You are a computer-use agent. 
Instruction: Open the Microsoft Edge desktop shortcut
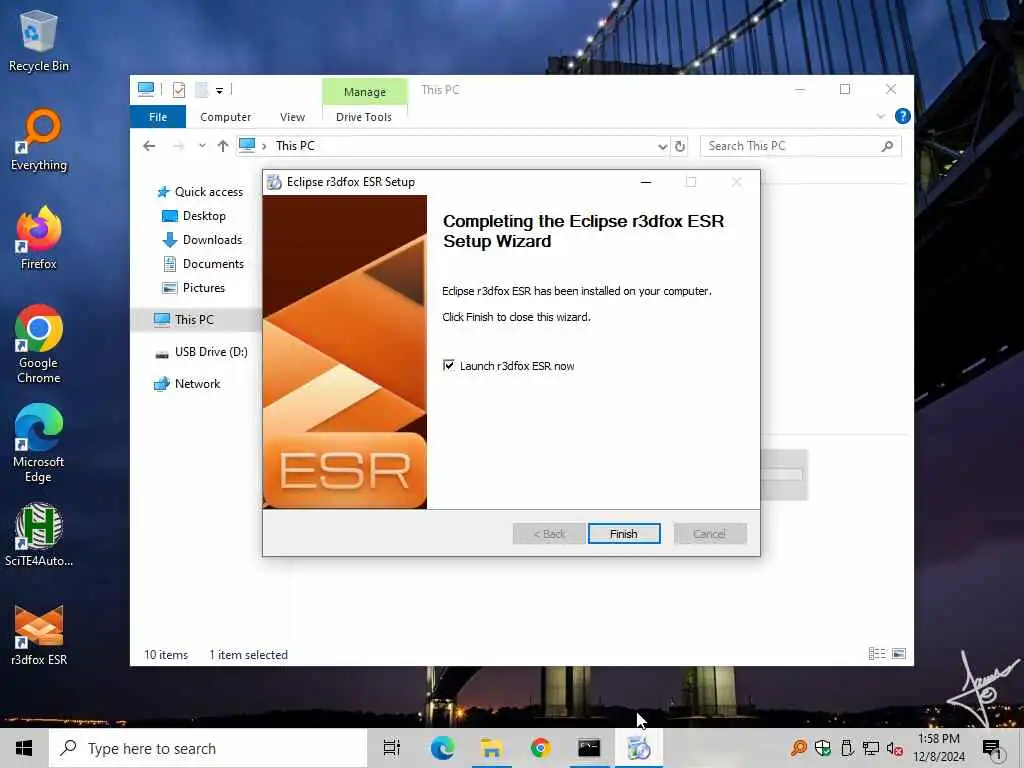tap(39, 443)
